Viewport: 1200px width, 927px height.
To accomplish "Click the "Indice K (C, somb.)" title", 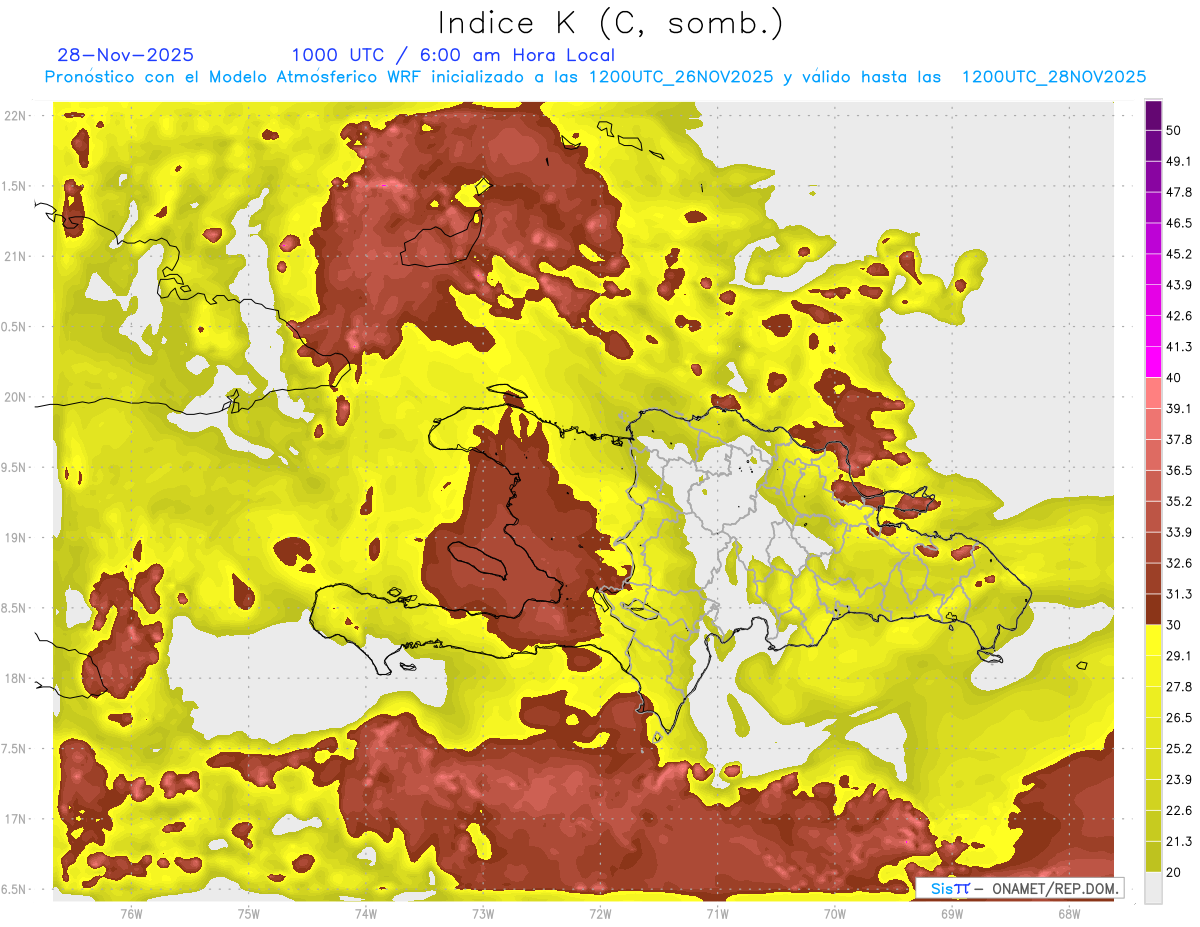I will (611, 24).
